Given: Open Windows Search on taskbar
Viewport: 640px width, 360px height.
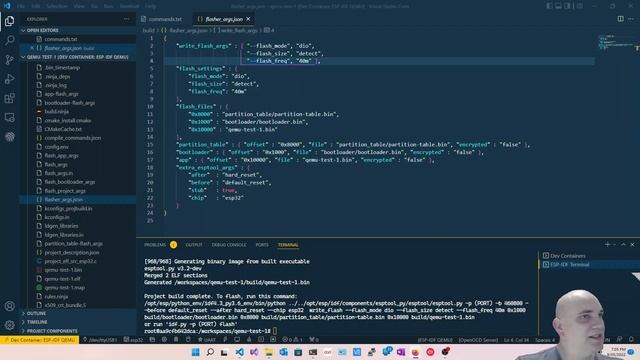Looking at the screenshot, I should (x=210, y=352).
